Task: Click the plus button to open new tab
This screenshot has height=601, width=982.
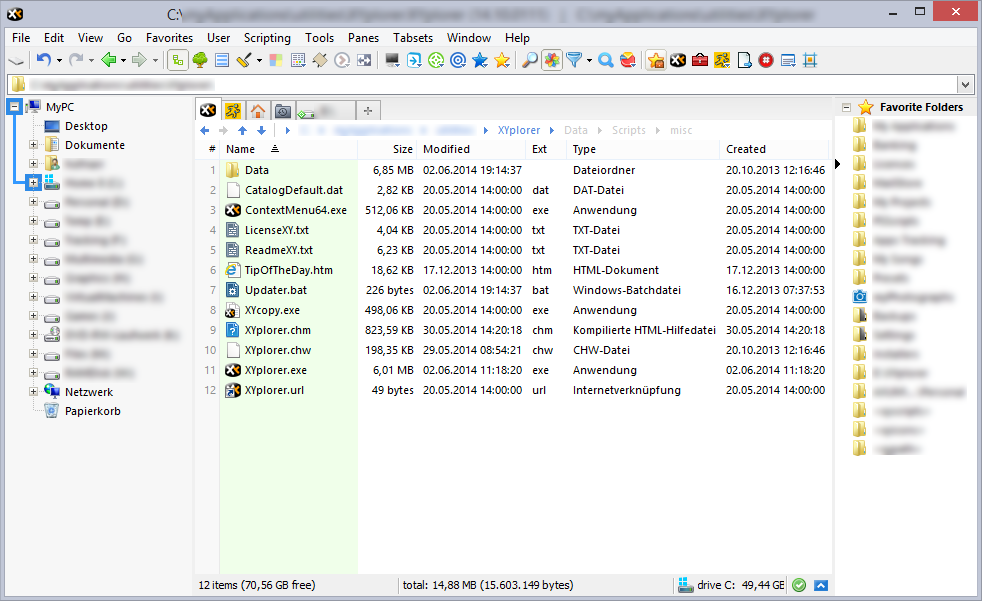Action: pos(368,110)
